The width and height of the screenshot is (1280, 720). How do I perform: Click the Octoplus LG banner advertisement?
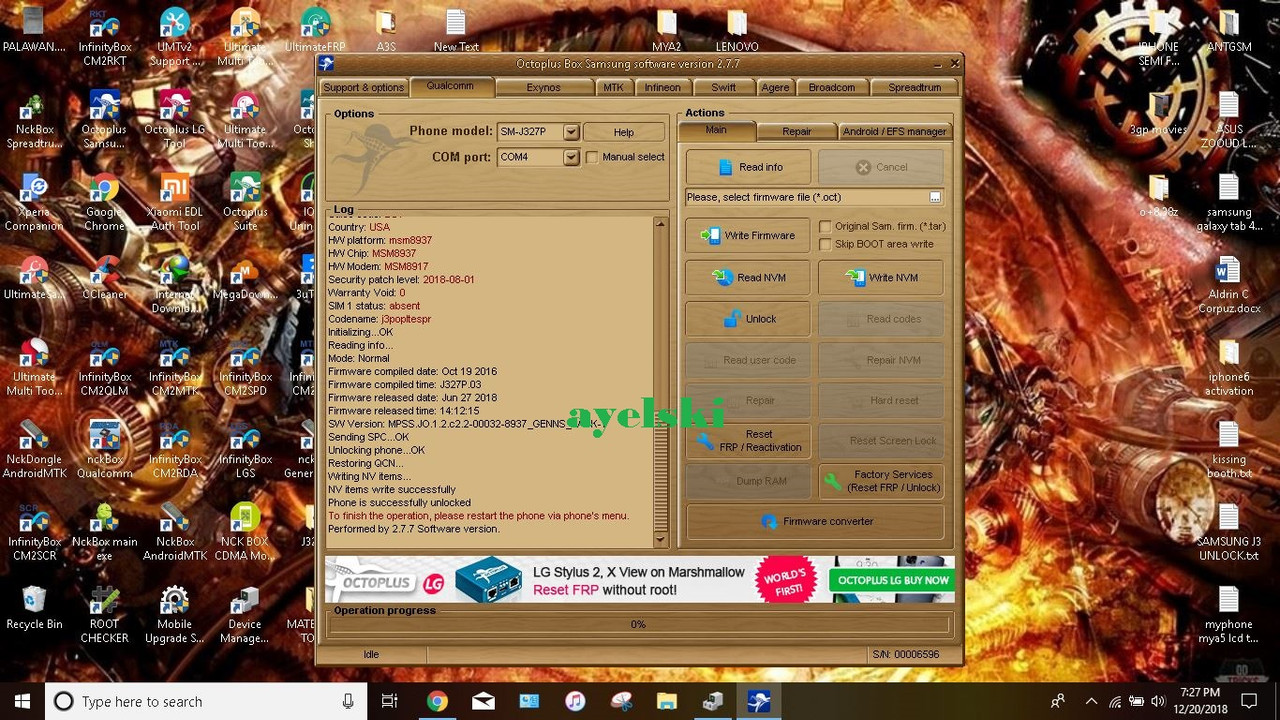tap(640, 580)
